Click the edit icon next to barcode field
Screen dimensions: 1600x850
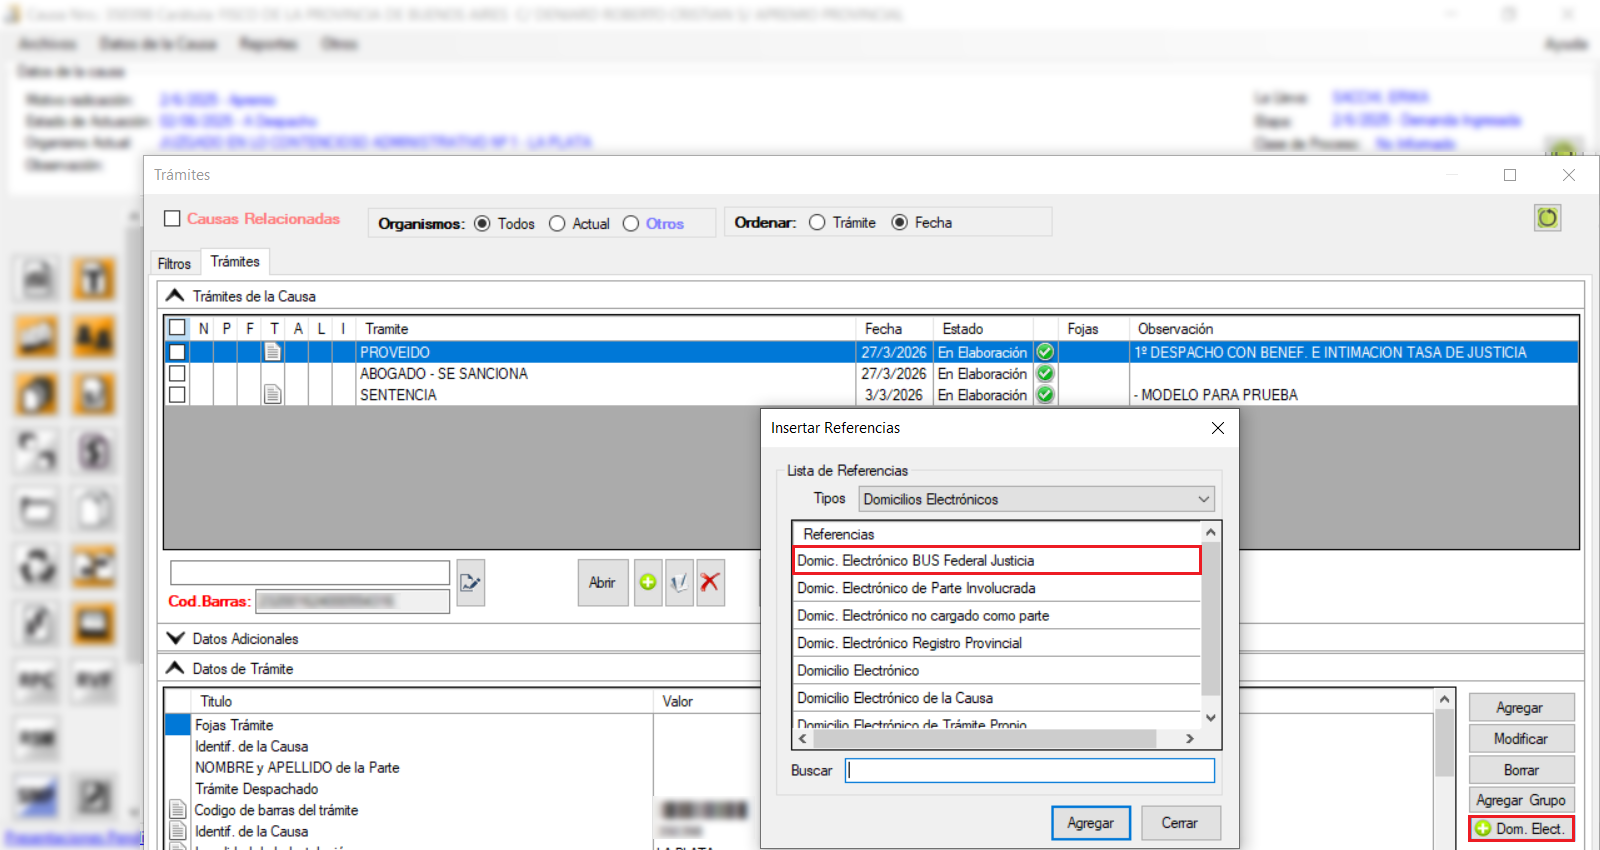click(x=470, y=582)
